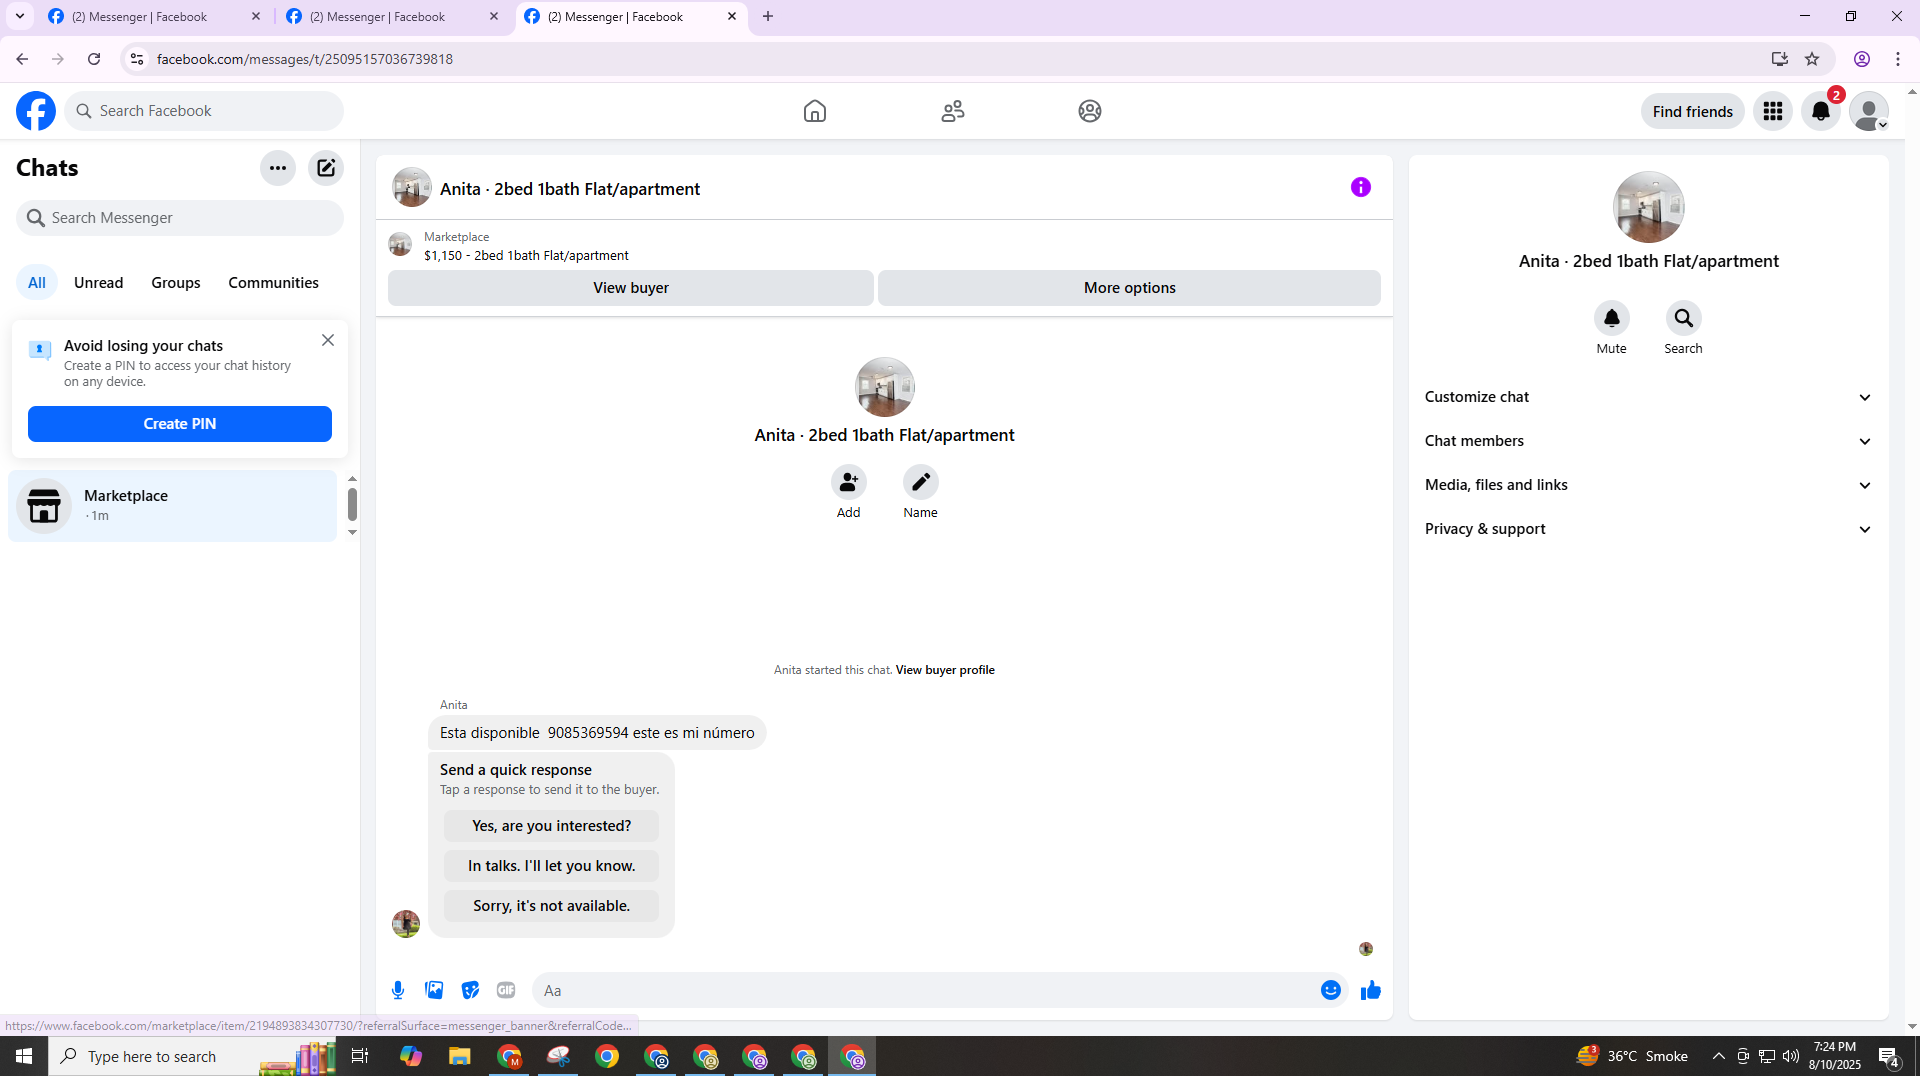
Task: Open the Windows Start menu
Action: click(24, 1056)
